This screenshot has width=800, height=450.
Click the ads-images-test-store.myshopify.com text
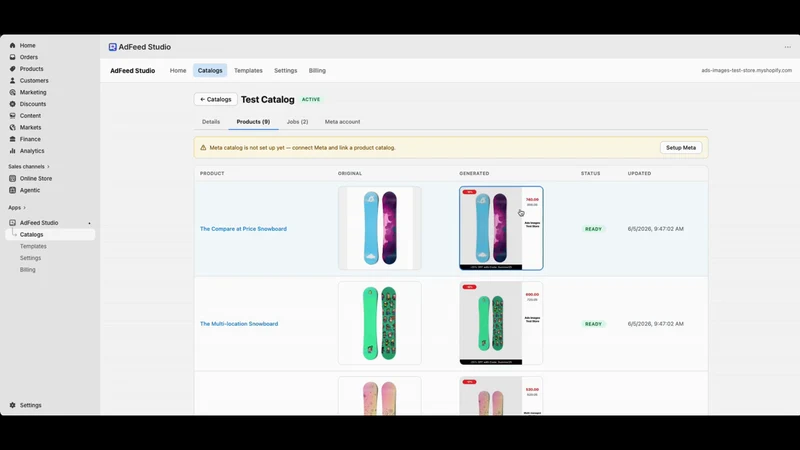tap(746, 70)
